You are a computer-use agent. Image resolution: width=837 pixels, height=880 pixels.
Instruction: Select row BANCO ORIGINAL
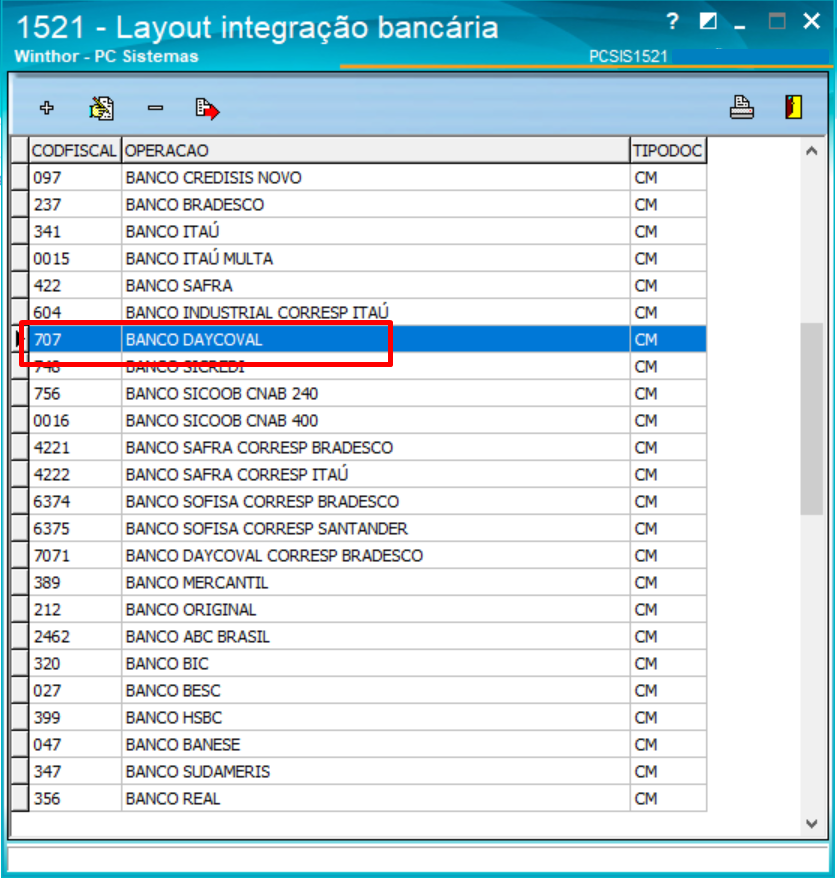tap(358, 609)
